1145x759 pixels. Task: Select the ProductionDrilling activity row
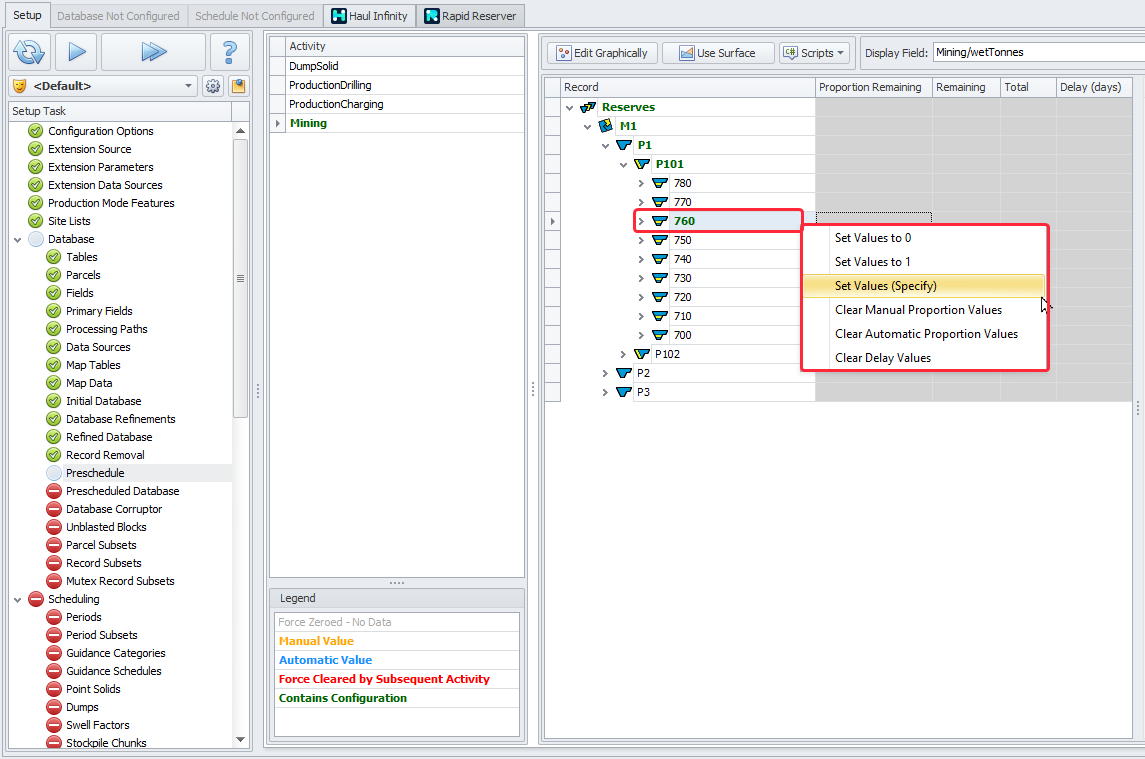click(x=330, y=85)
